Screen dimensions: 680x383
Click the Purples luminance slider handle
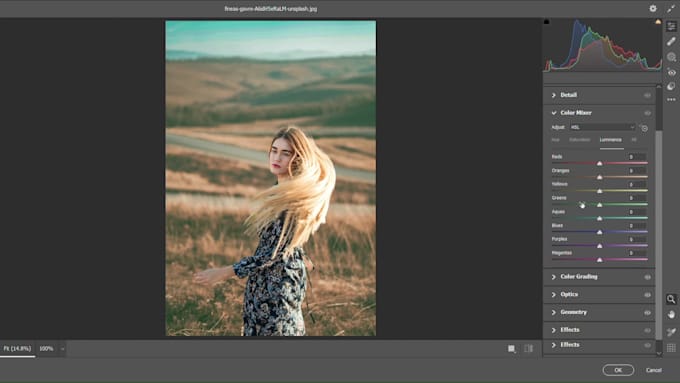pos(599,246)
